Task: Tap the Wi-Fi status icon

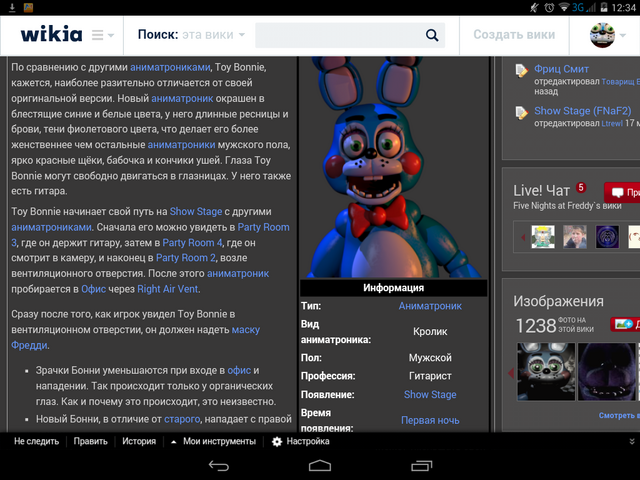Action: (x=564, y=7)
